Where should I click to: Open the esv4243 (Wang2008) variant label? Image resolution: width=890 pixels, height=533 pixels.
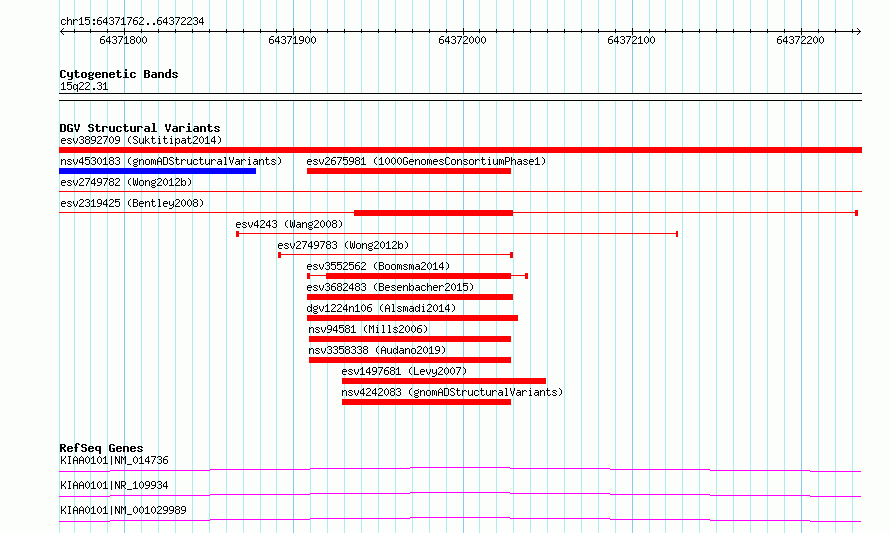[289, 224]
